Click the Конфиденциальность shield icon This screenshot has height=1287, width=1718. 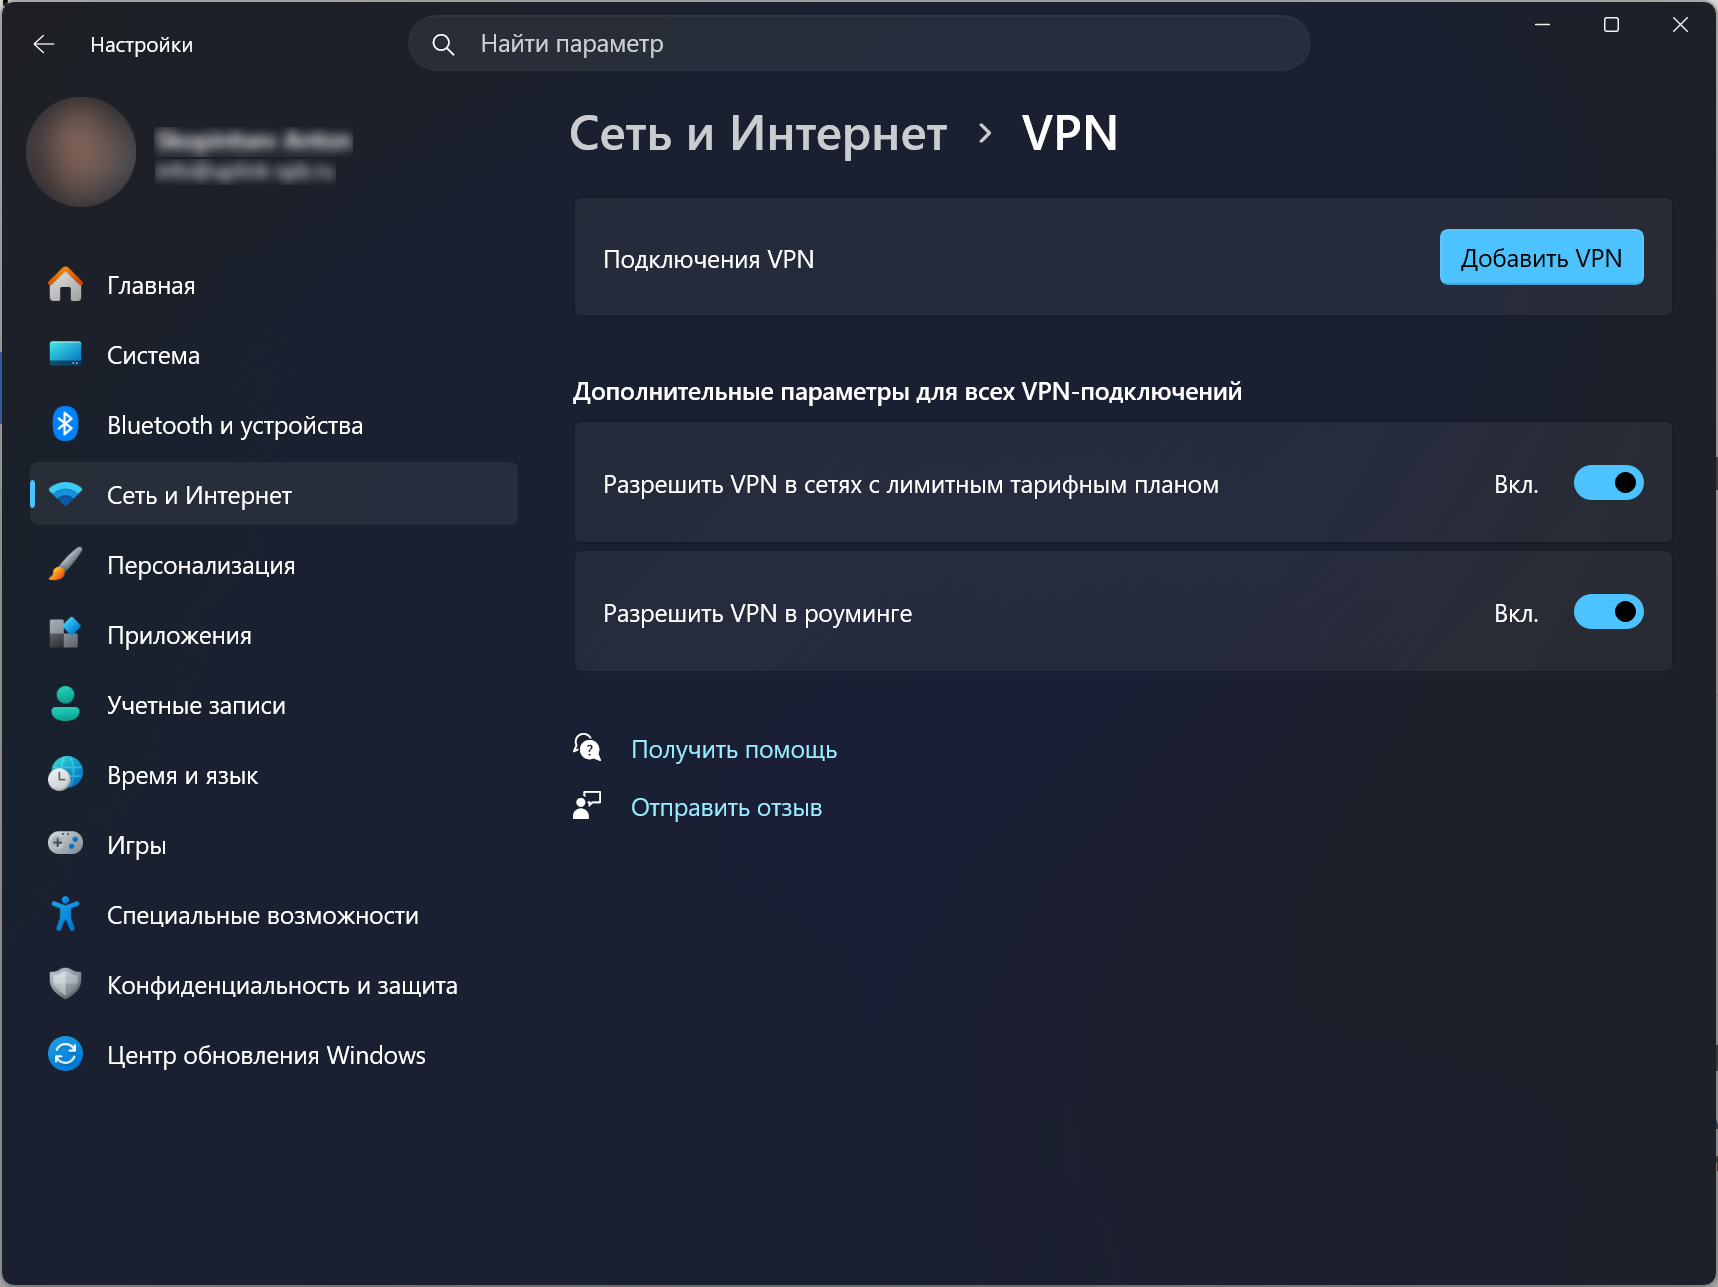tap(66, 984)
